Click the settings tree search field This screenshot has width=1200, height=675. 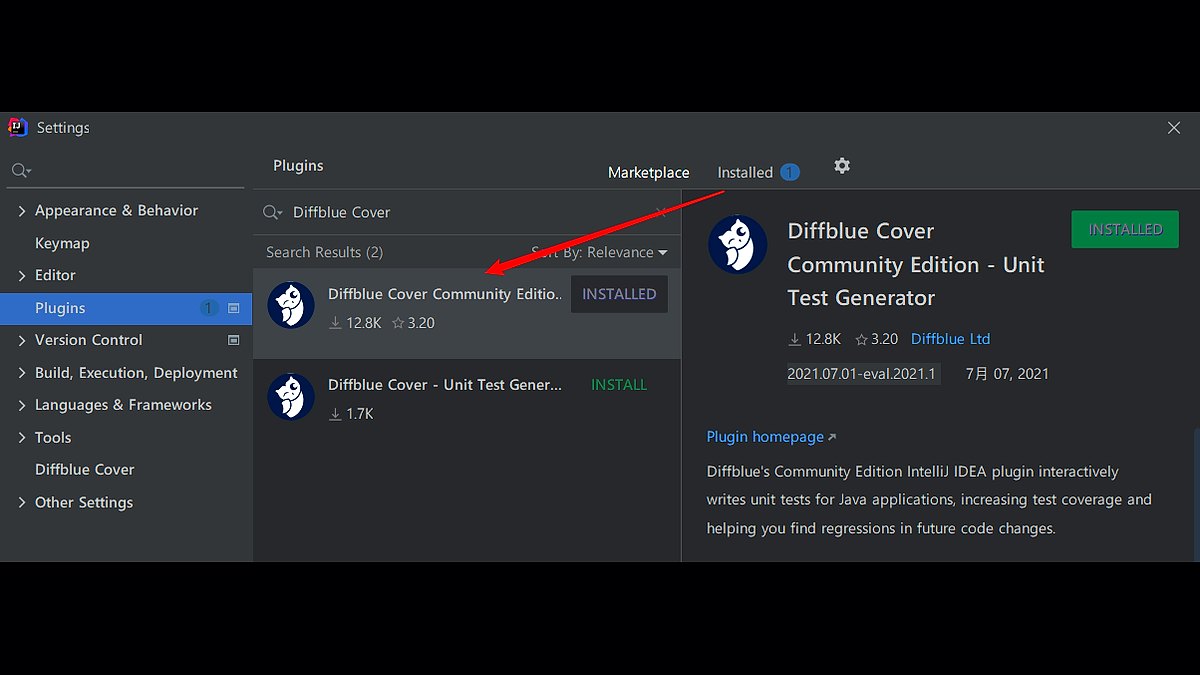pos(127,171)
